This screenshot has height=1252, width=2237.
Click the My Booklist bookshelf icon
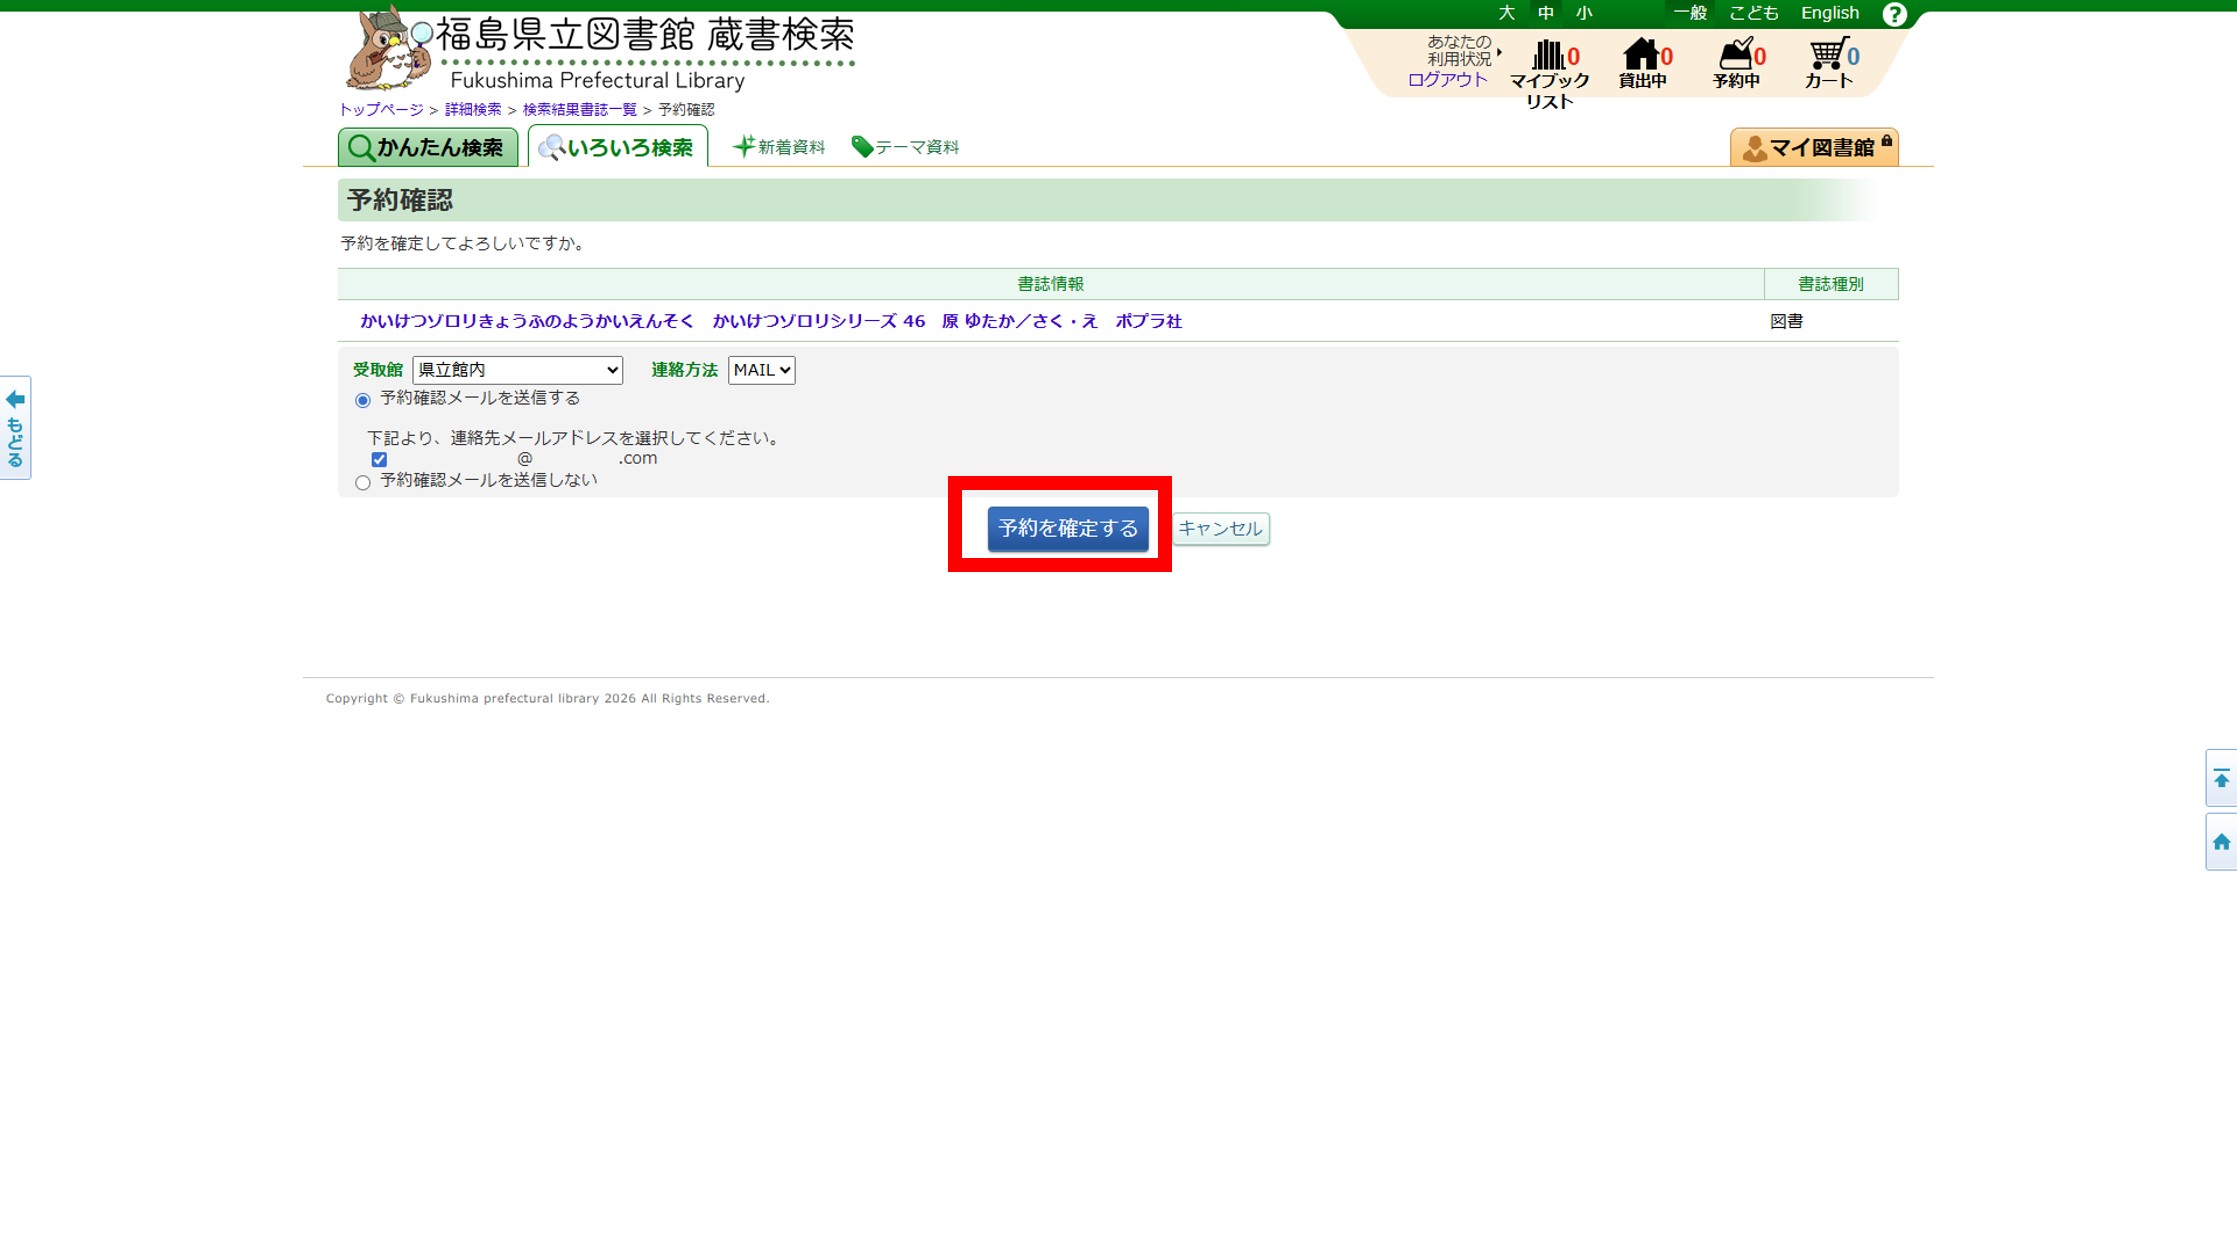pyautogui.click(x=1547, y=55)
